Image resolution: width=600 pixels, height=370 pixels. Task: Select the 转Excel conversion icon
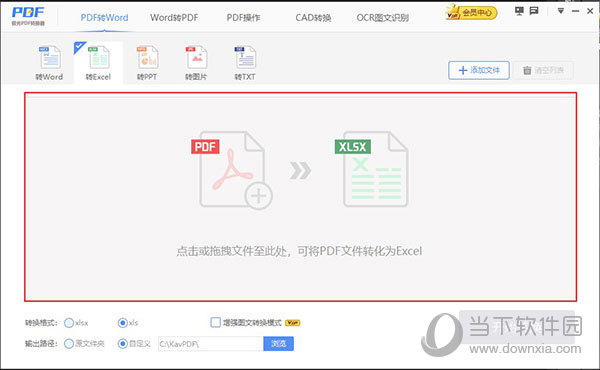pos(98,63)
